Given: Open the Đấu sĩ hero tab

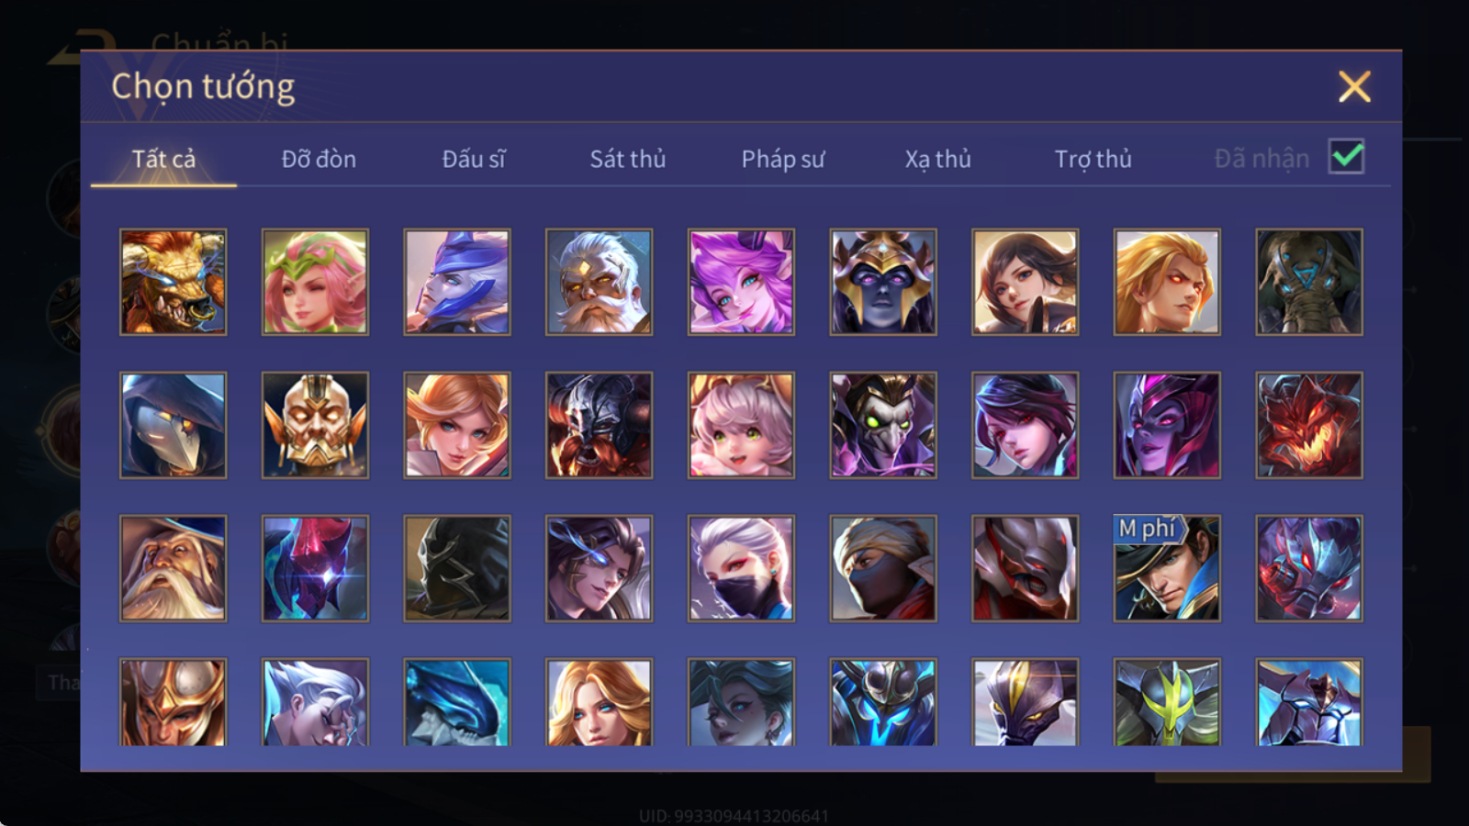Looking at the screenshot, I should pos(473,159).
